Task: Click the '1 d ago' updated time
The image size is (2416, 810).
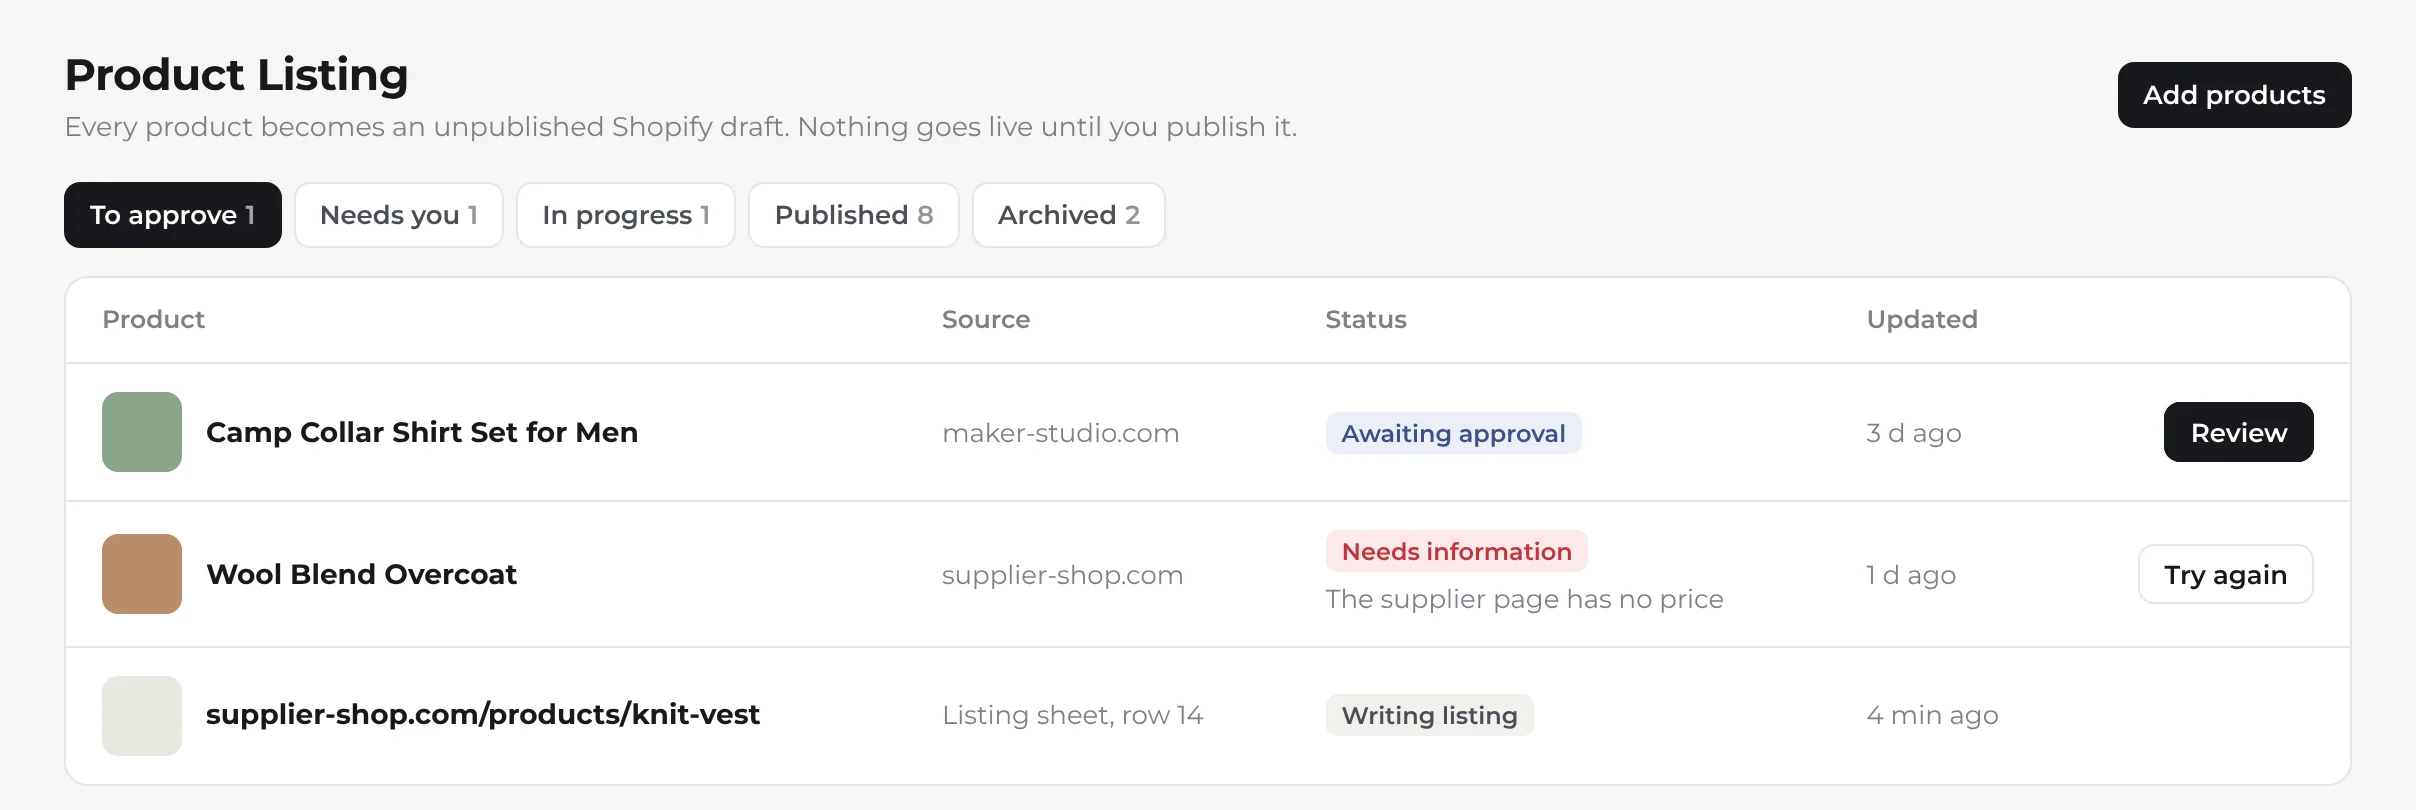Action: 1911,575
